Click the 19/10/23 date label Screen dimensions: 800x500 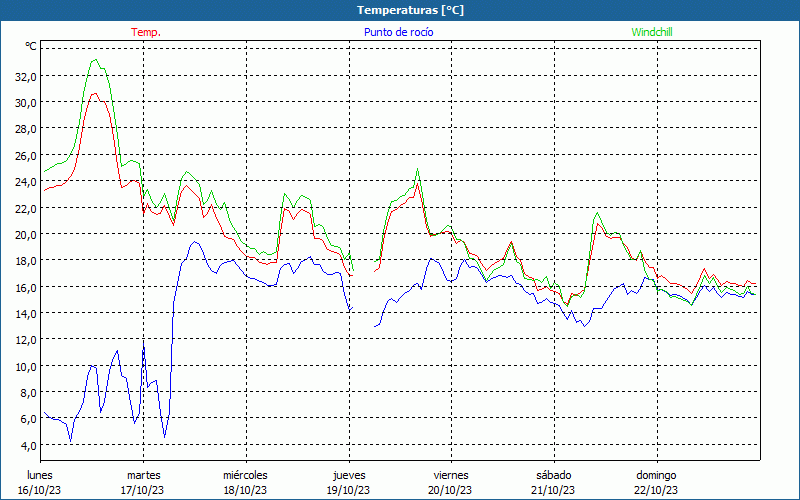(x=348, y=490)
